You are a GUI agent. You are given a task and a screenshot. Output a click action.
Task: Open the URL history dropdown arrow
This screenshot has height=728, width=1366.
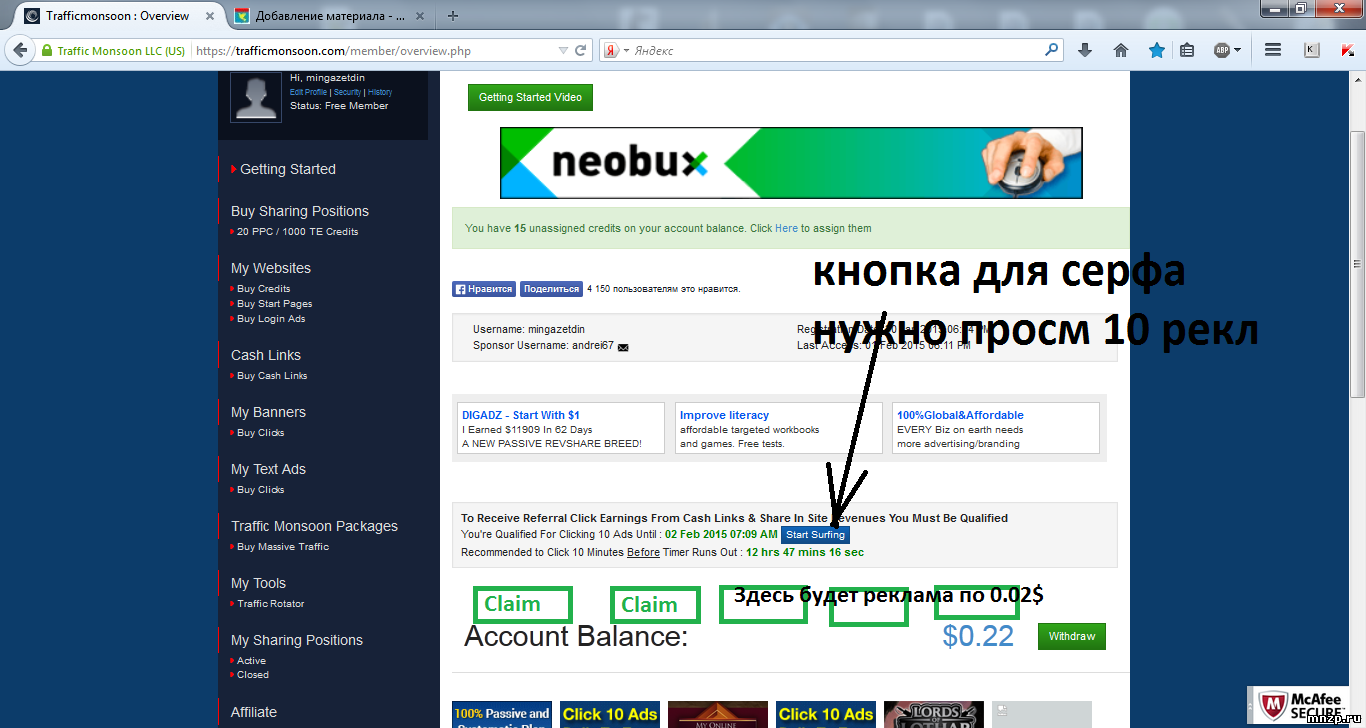(x=562, y=50)
